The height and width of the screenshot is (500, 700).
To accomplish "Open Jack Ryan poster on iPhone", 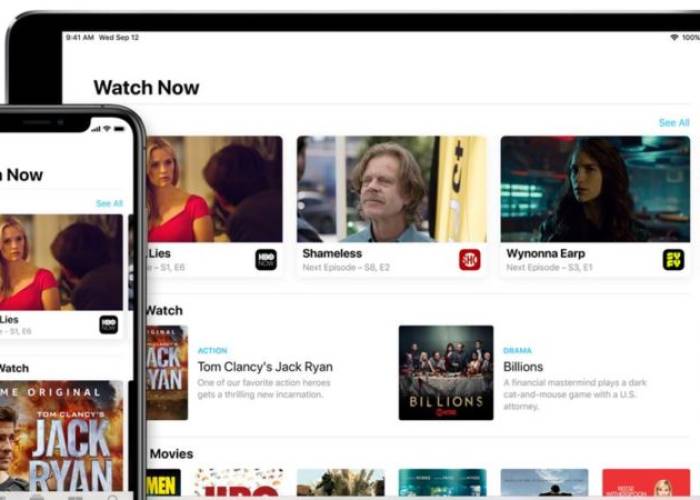I will click(x=61, y=436).
